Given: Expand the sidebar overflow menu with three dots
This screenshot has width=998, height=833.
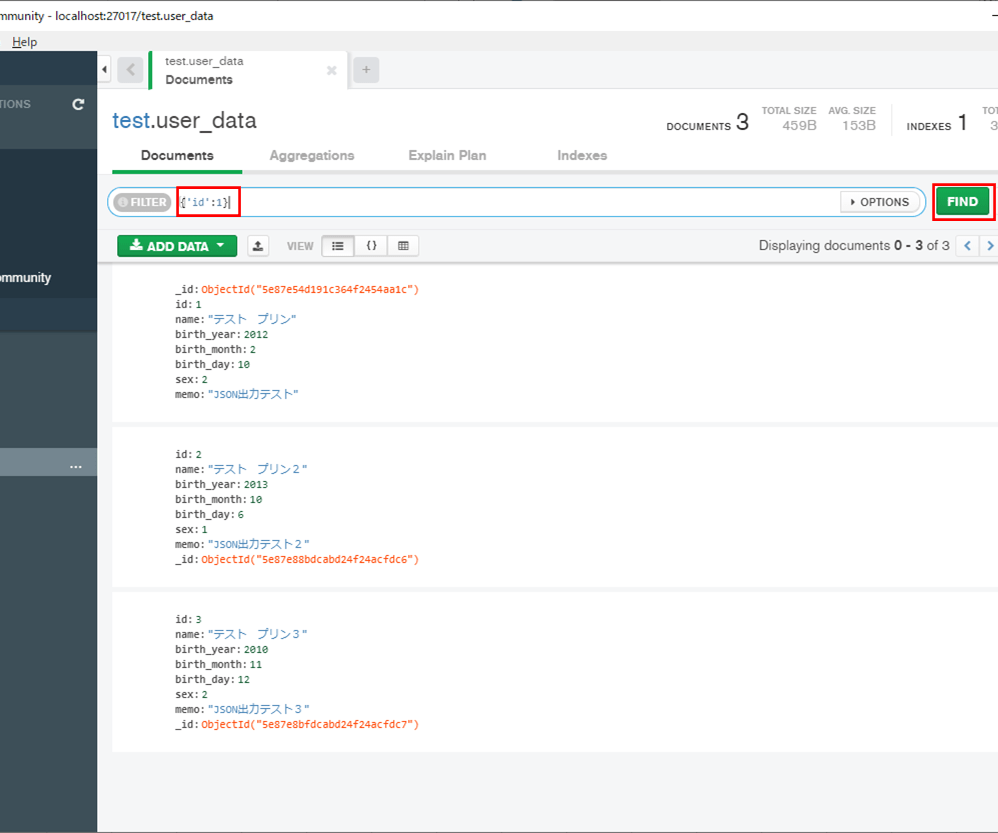Looking at the screenshot, I should point(76,465).
